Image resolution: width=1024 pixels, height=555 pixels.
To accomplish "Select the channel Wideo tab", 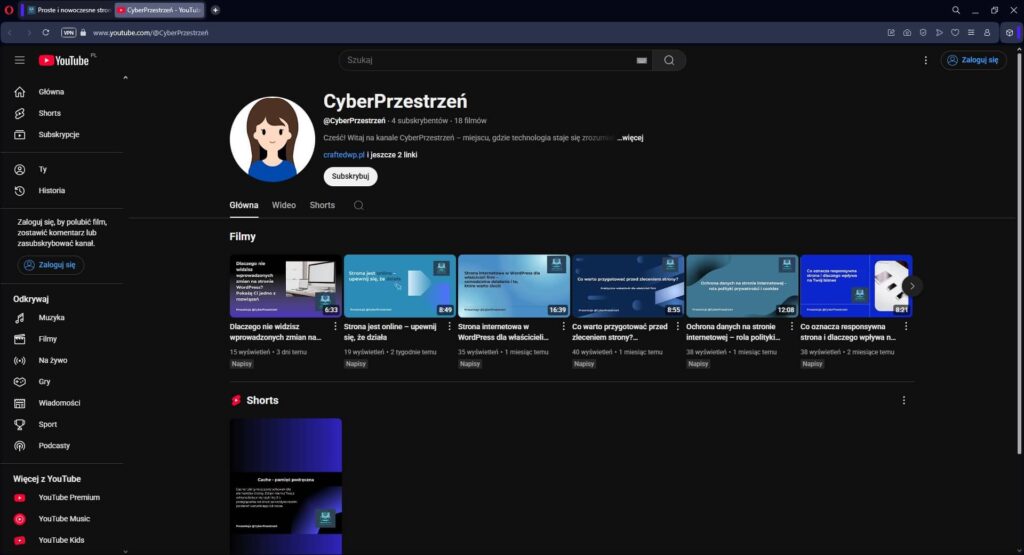I will click(x=283, y=205).
